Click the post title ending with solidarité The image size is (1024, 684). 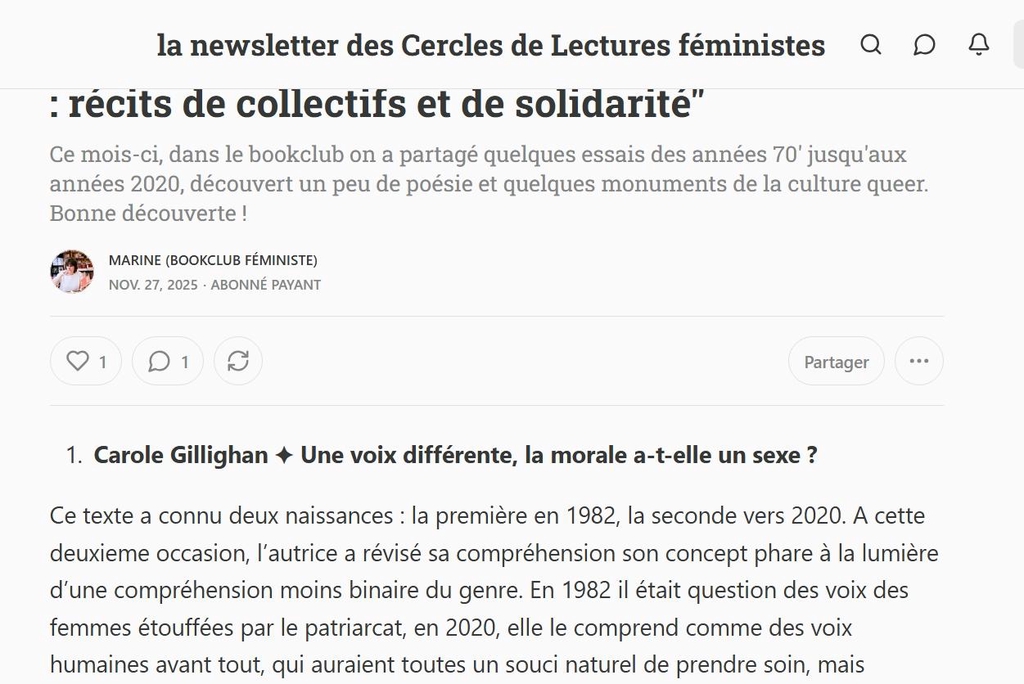pyautogui.click(x=372, y=103)
